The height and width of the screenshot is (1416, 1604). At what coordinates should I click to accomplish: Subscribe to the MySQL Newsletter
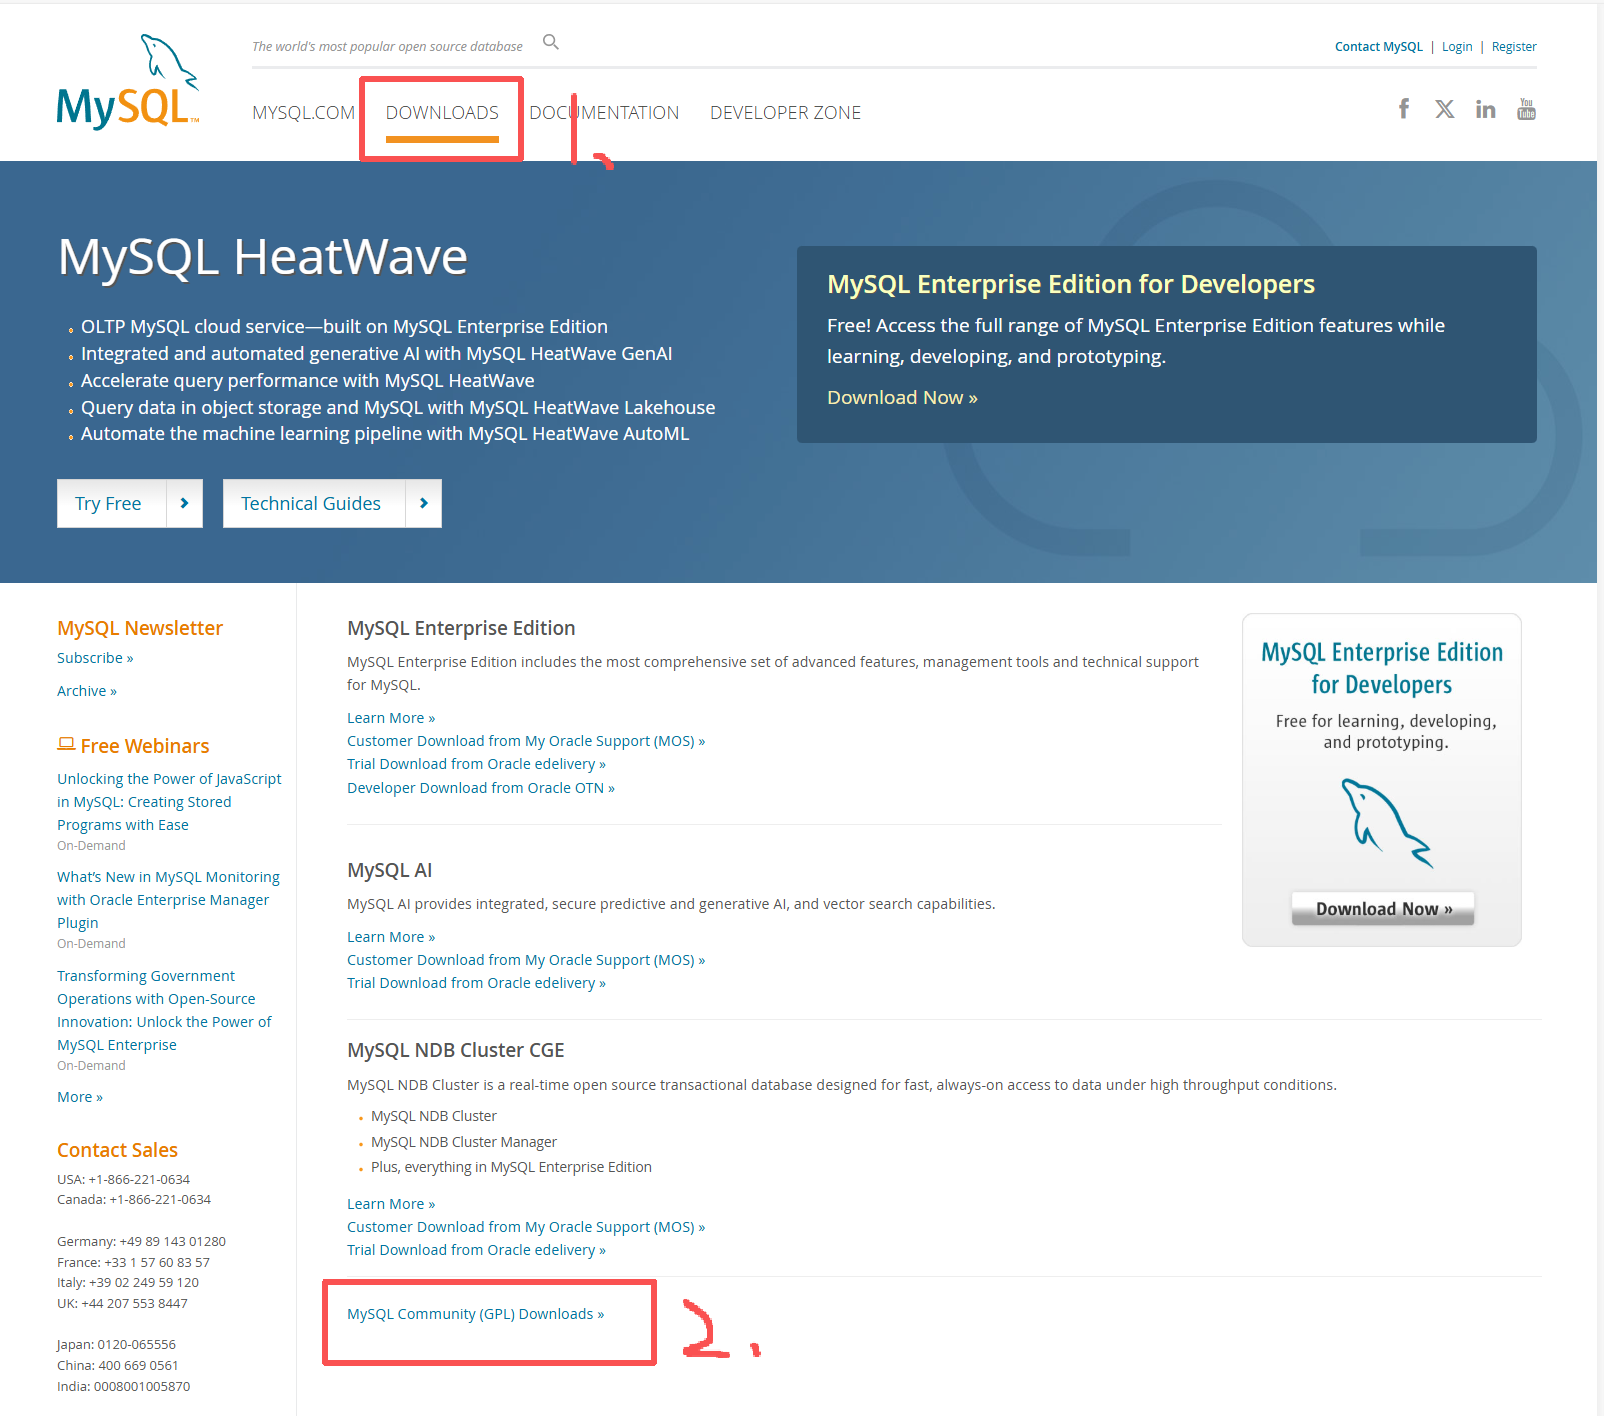pyautogui.click(x=95, y=658)
